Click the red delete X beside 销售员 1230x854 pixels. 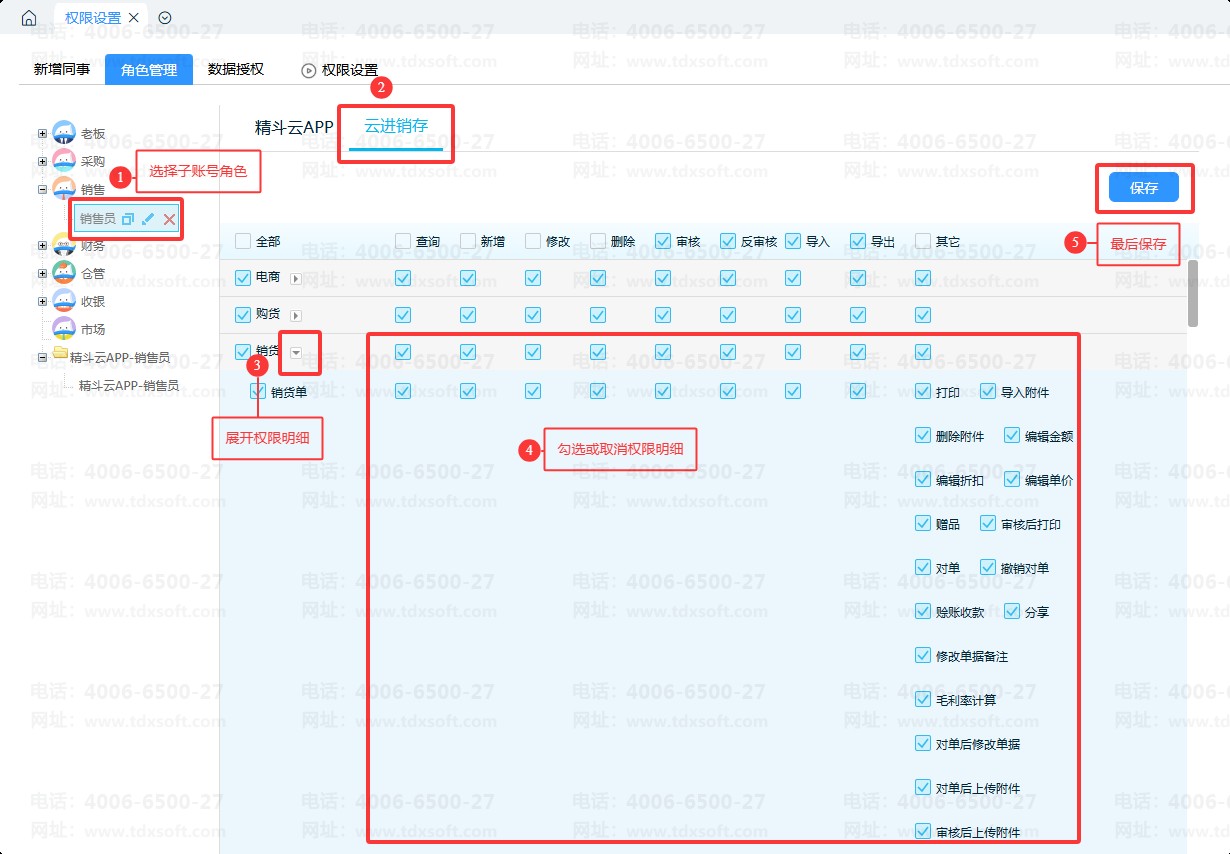tap(169, 219)
